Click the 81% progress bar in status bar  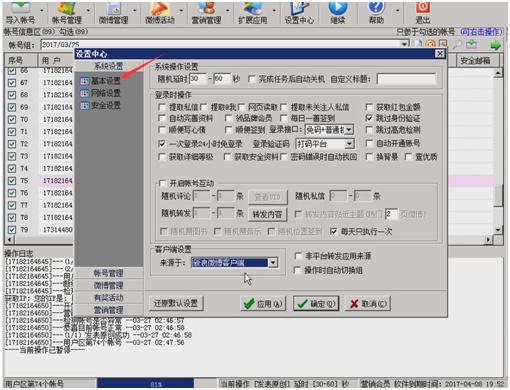click(145, 384)
